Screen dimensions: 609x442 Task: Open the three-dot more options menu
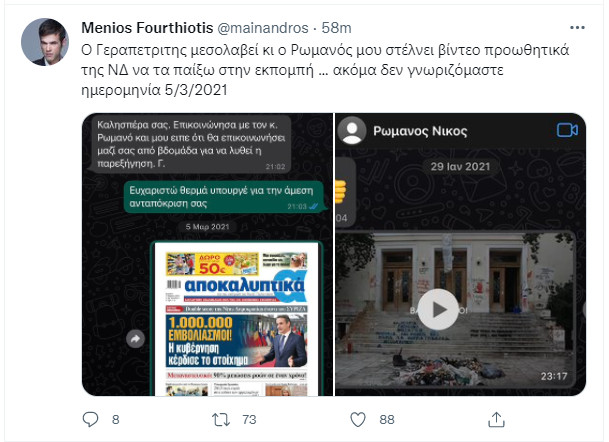(x=577, y=28)
